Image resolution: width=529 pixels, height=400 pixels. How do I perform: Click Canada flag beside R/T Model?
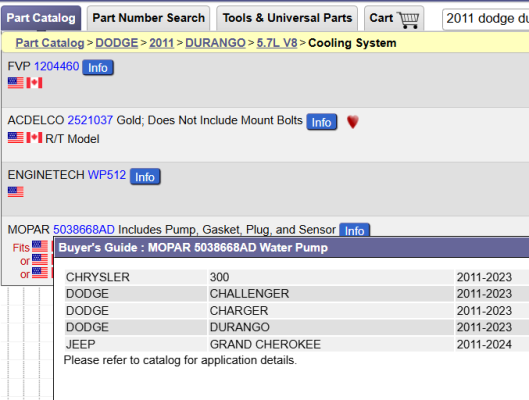pos(34,138)
